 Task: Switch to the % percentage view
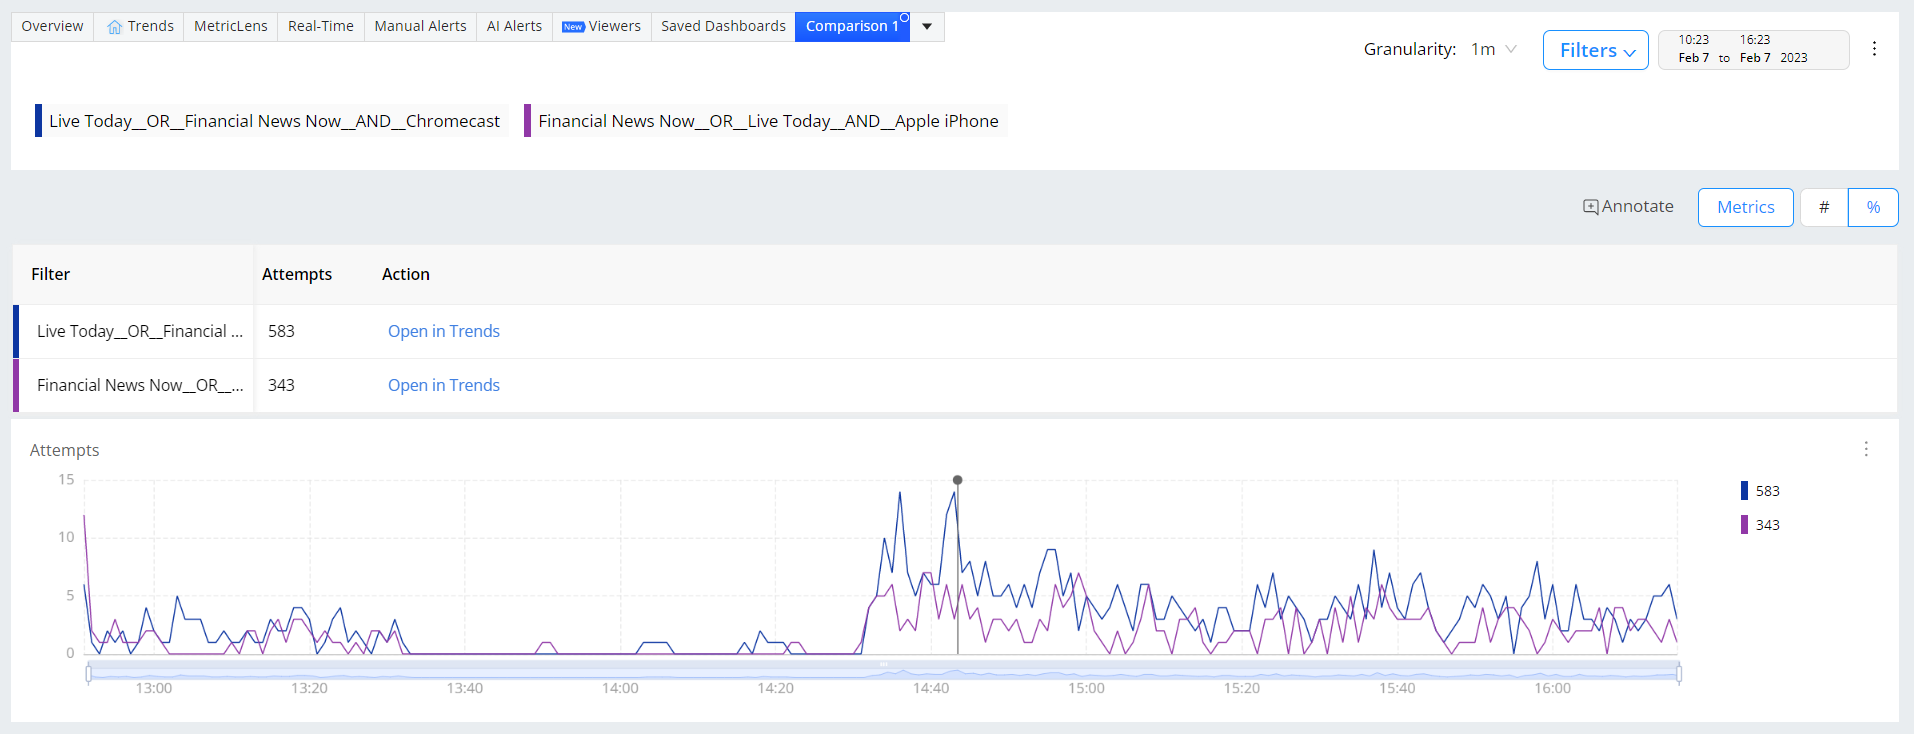pos(1873,207)
